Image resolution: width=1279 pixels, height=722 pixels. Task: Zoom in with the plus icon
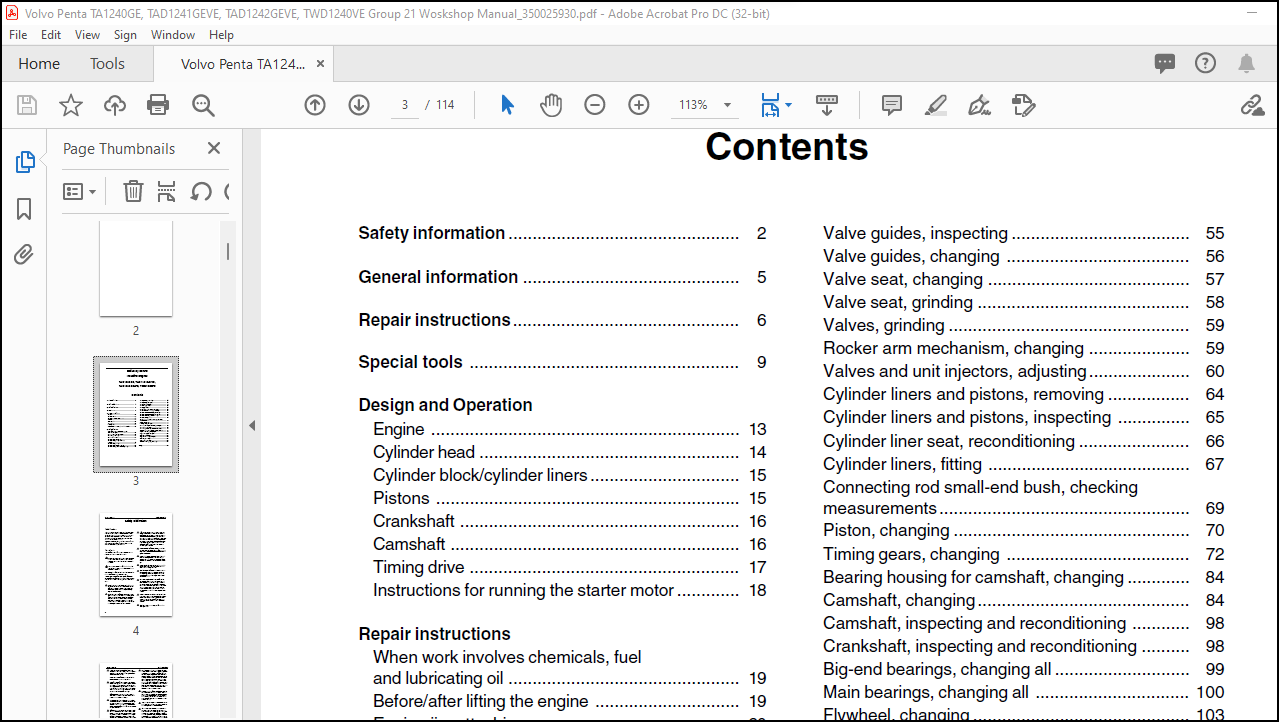pos(639,105)
